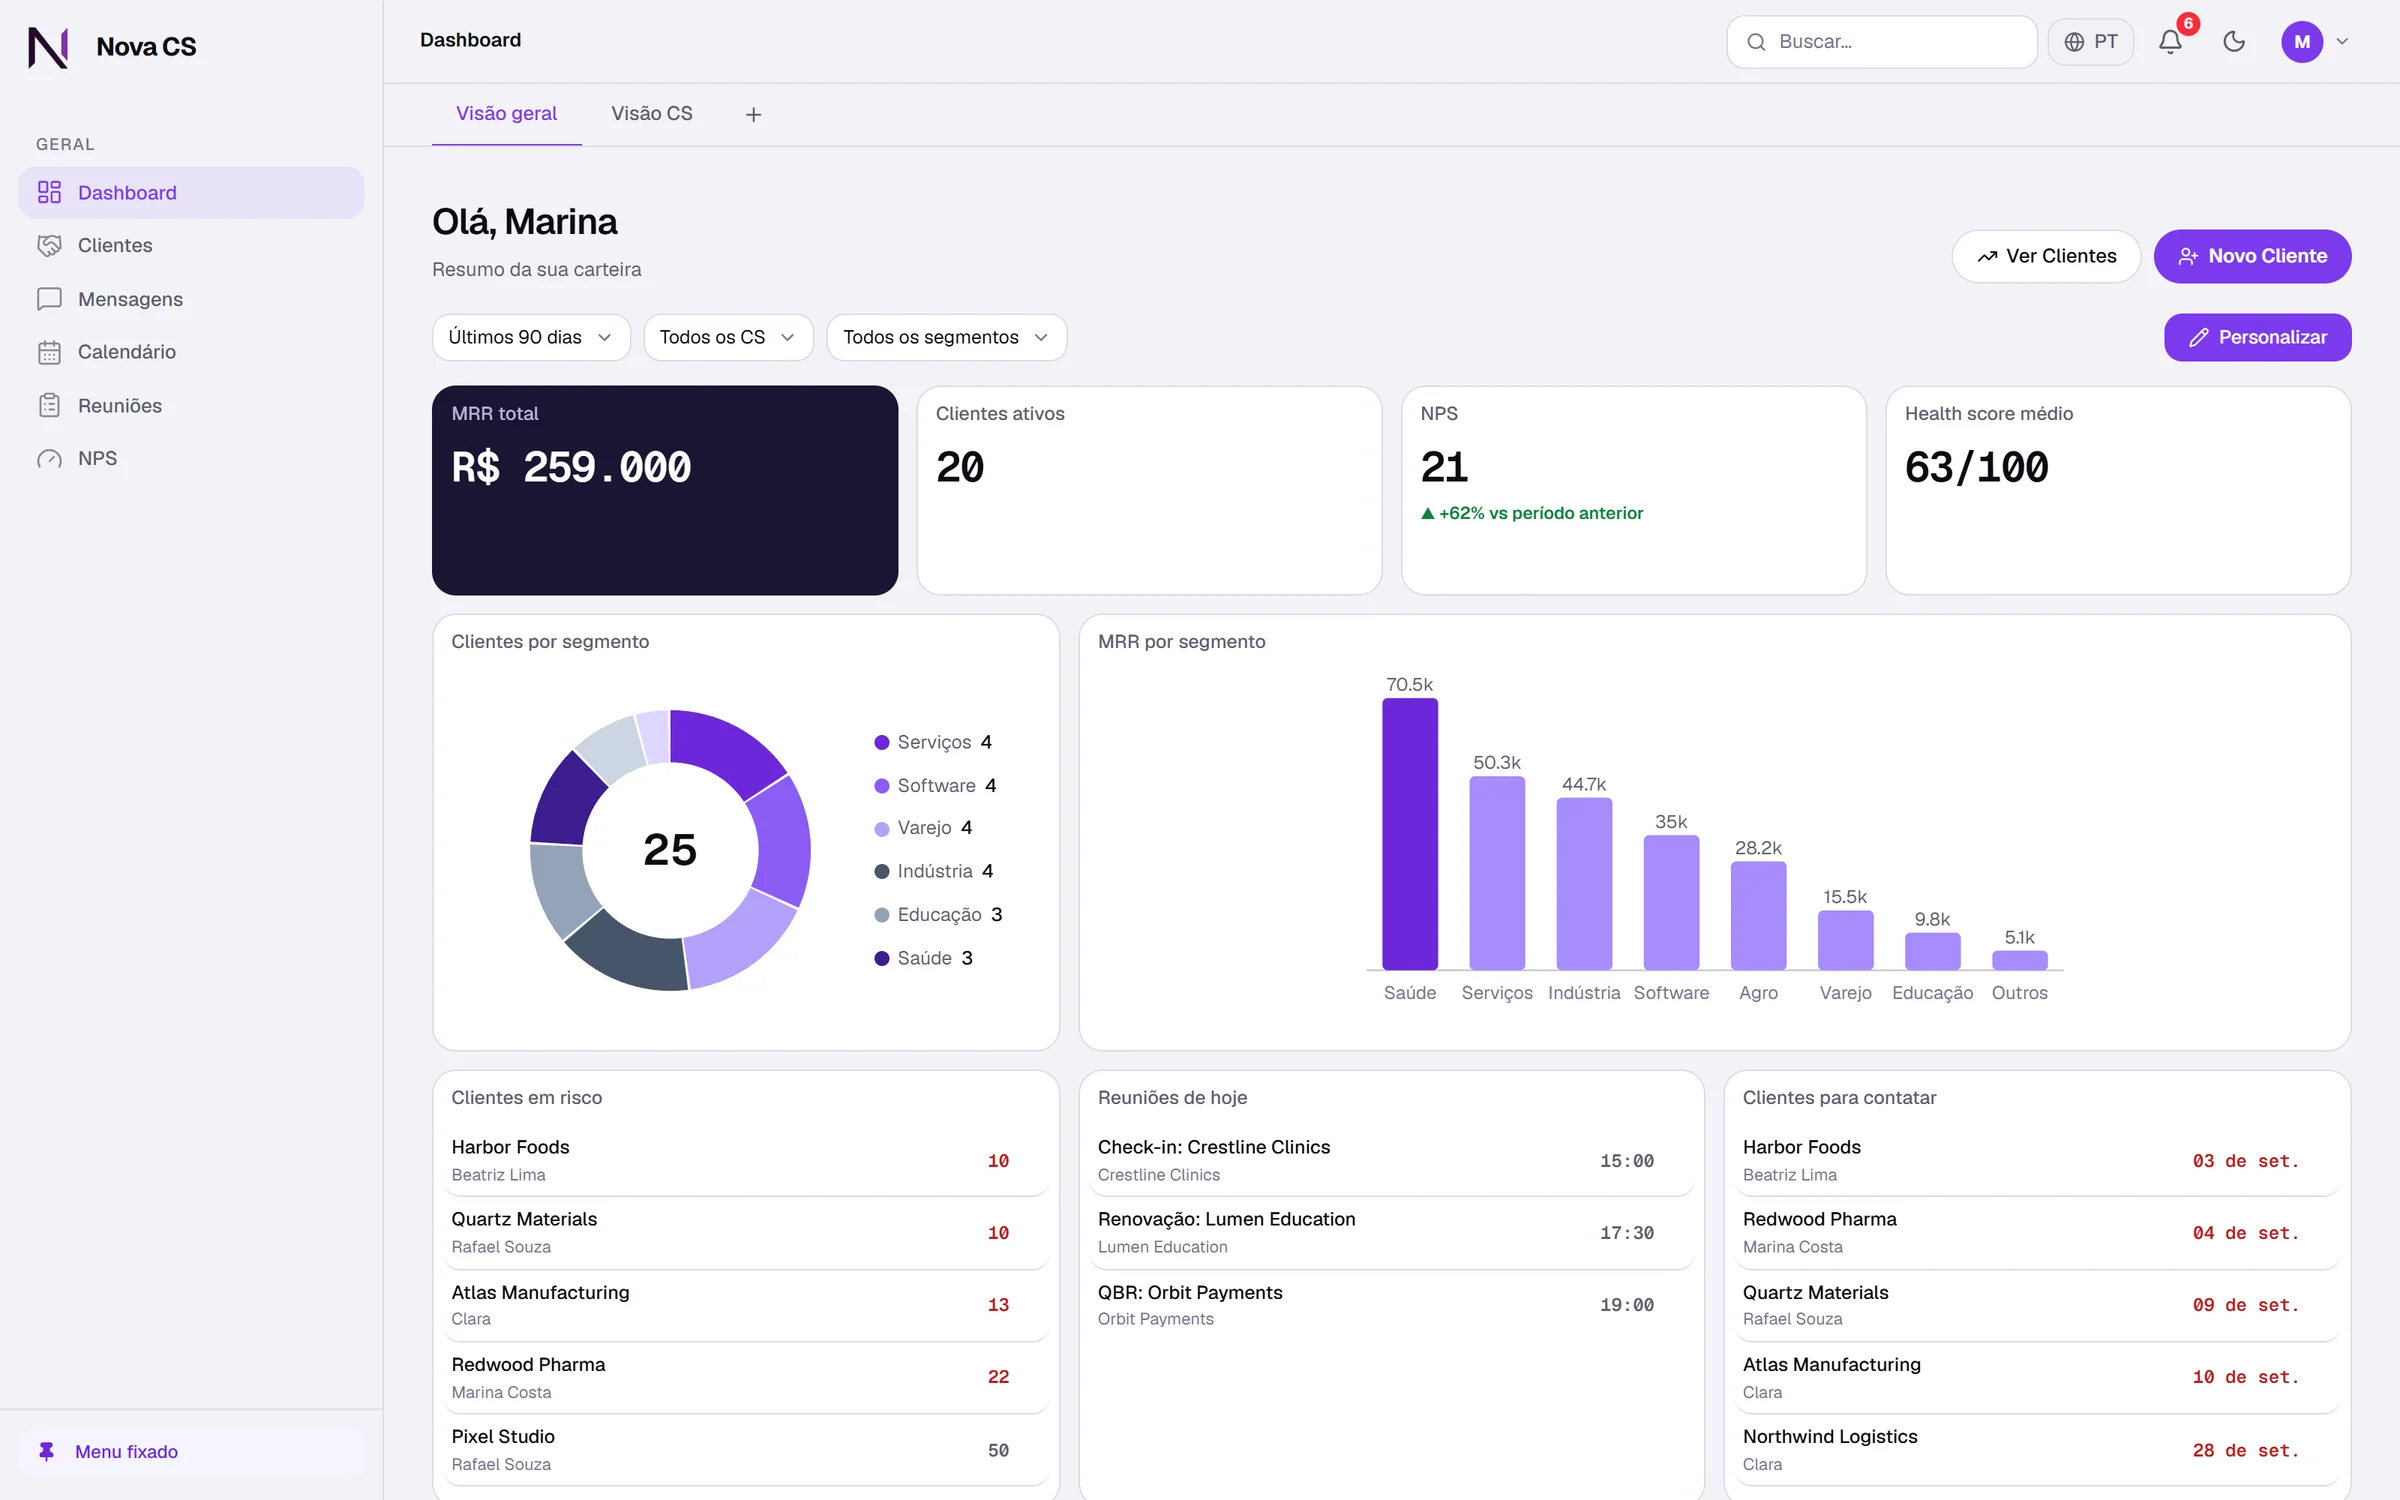The image size is (2400, 1500).
Task: Click the NPS +62% vs período anterior text
Action: (x=1532, y=514)
